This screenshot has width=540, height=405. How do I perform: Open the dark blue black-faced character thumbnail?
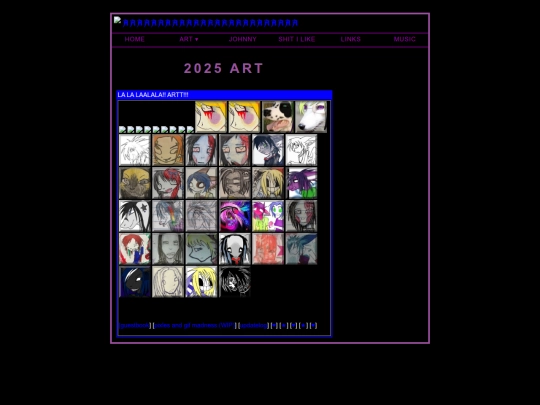click(135, 282)
